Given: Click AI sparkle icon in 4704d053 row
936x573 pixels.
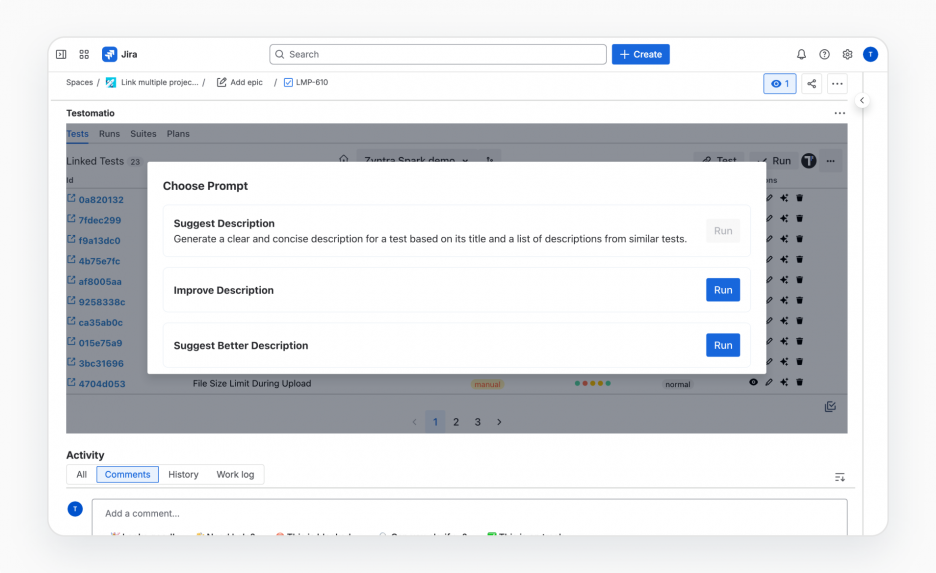Looking at the screenshot, I should click(784, 382).
